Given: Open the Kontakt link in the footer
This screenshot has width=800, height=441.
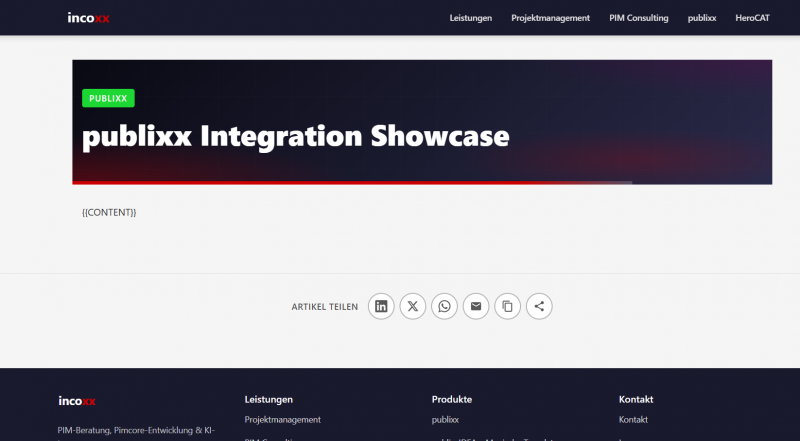Looking at the screenshot, I should (633, 420).
